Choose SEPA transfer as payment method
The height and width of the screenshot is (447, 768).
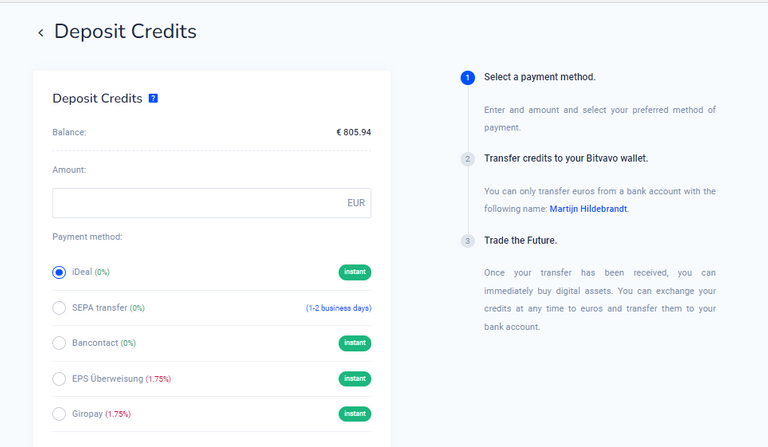coord(59,308)
